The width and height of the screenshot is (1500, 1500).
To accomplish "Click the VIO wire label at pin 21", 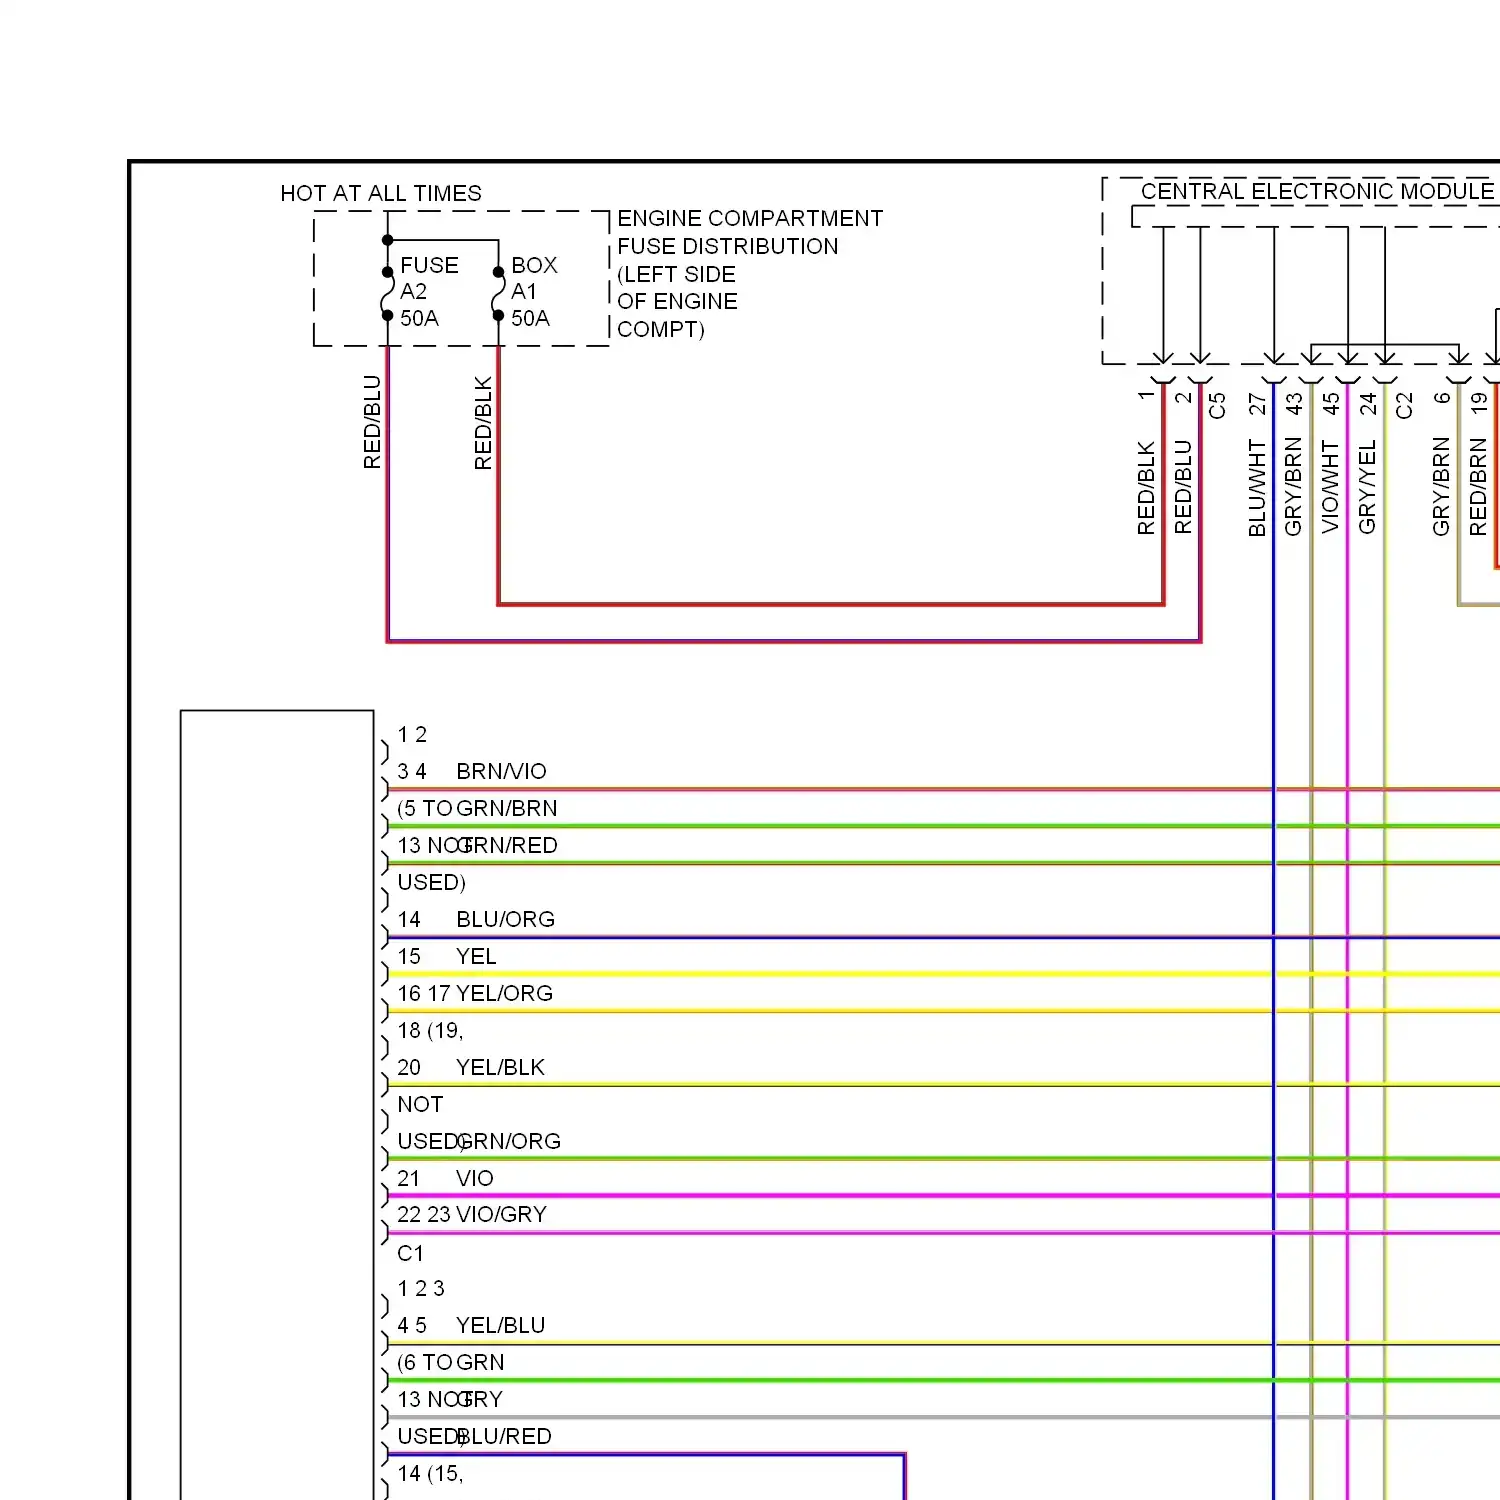I will point(475,1178).
